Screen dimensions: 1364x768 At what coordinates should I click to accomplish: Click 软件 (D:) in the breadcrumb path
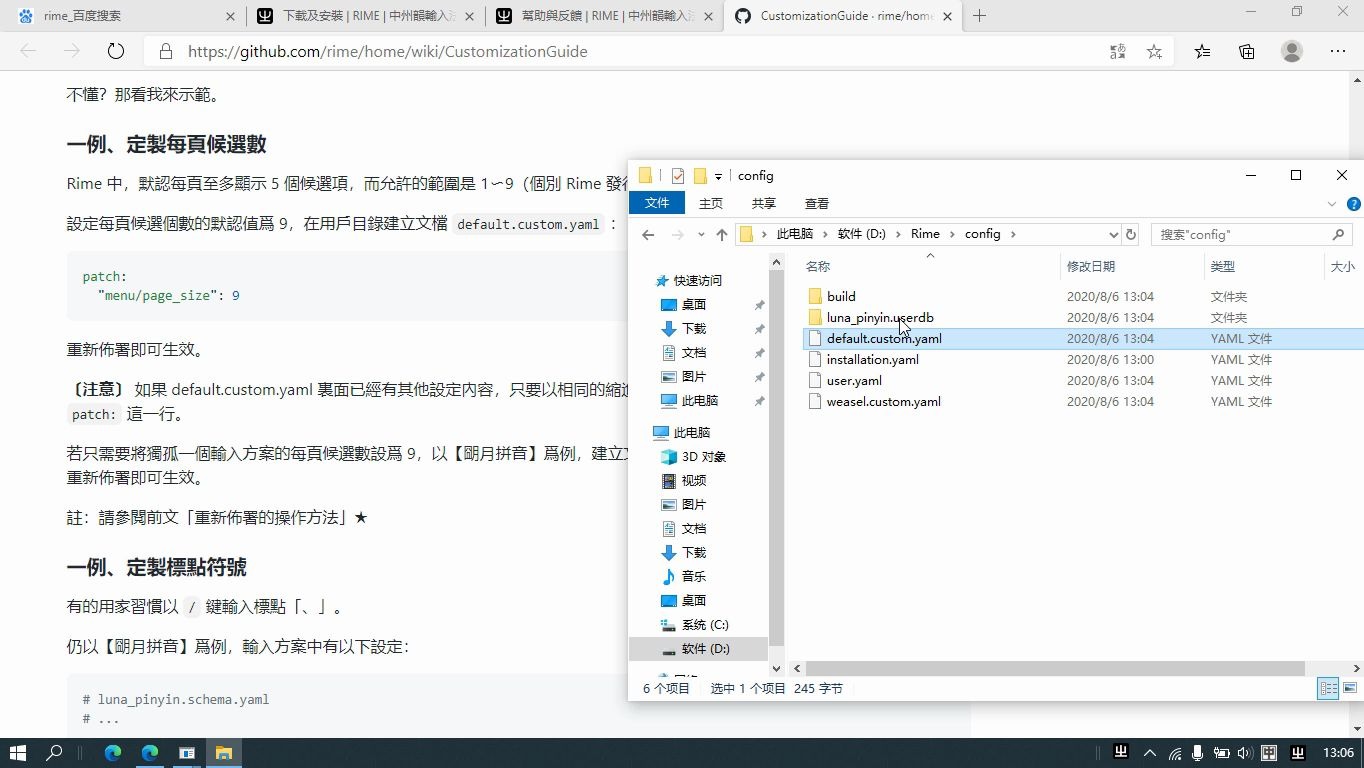[x=862, y=234]
